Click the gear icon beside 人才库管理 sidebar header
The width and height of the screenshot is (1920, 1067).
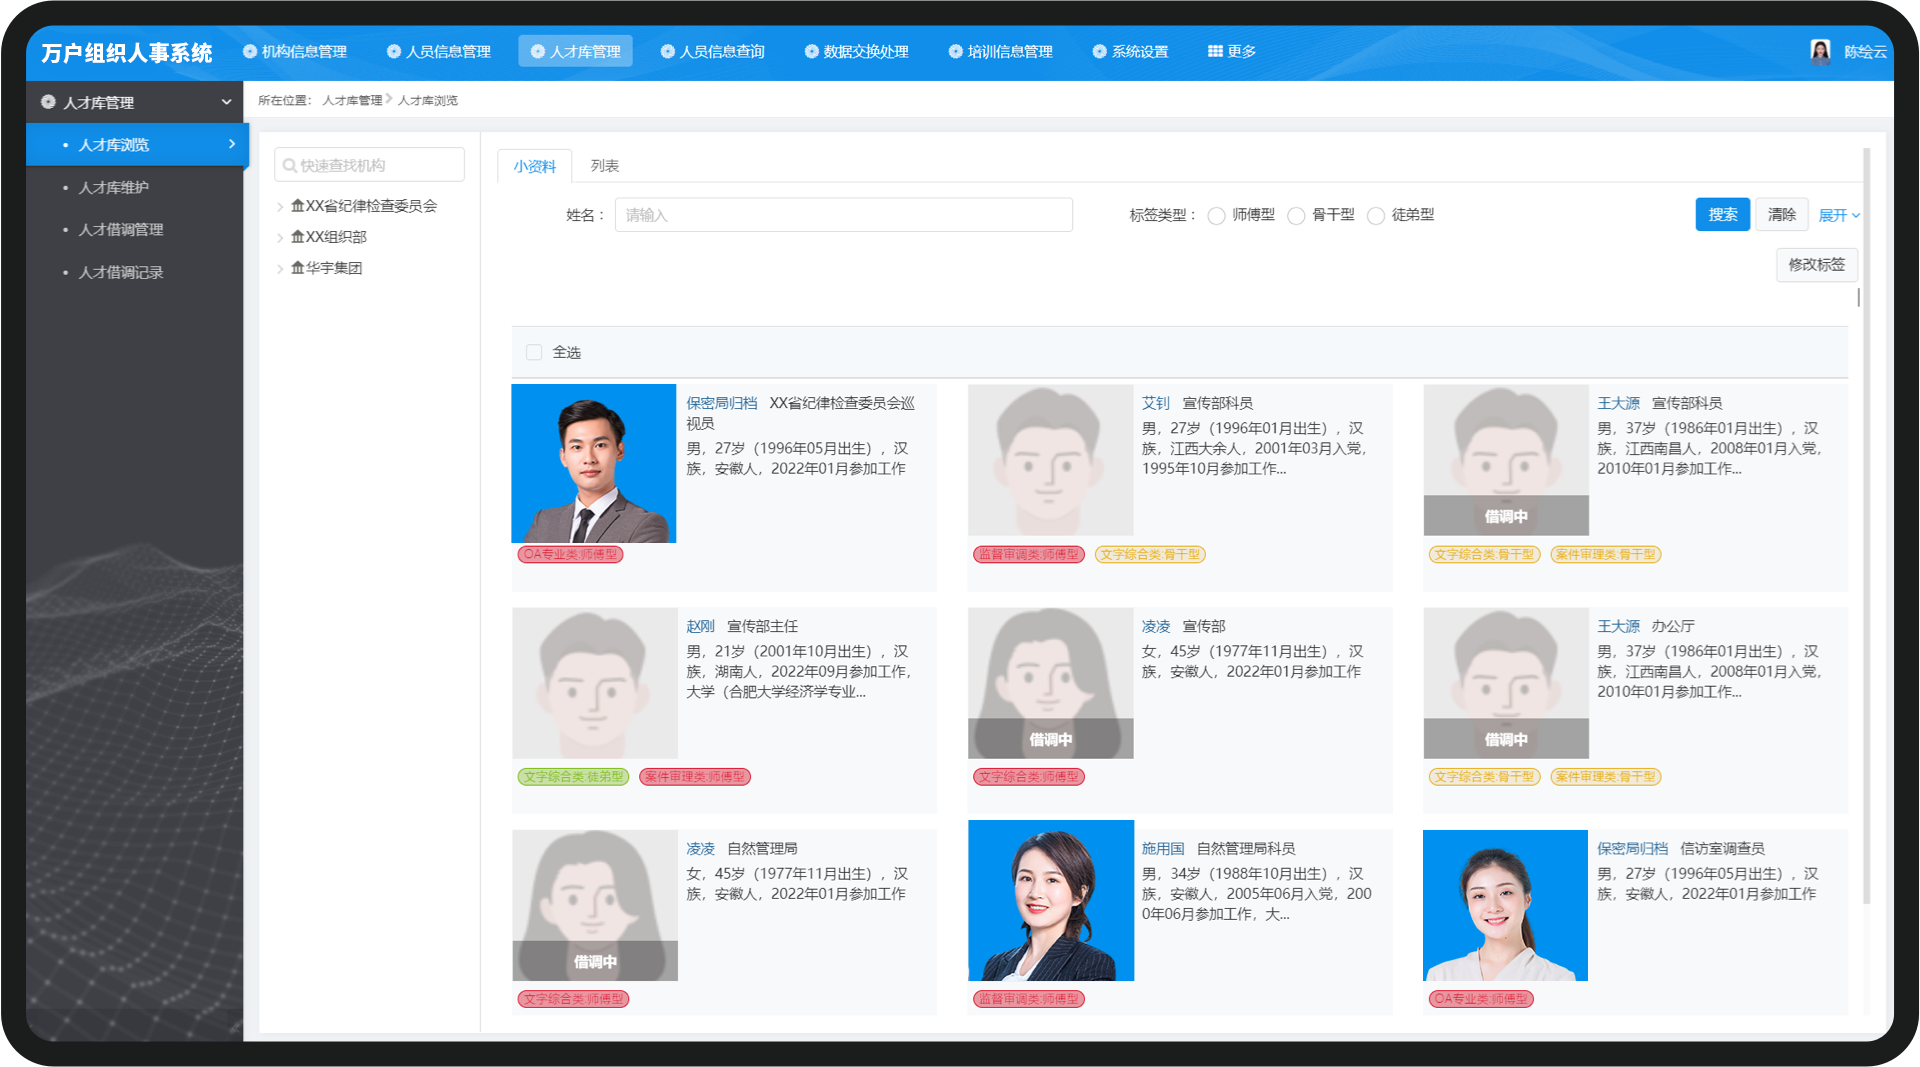(x=48, y=102)
